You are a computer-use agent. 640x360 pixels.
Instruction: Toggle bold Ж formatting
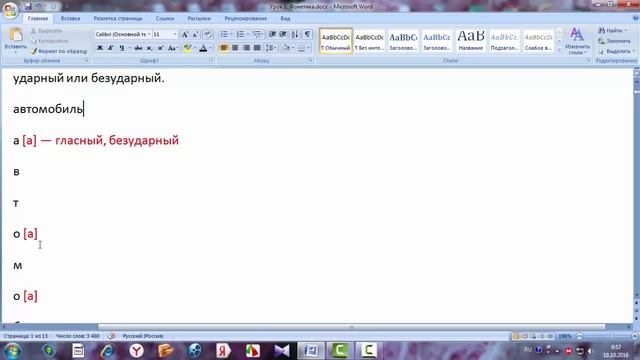click(x=100, y=48)
